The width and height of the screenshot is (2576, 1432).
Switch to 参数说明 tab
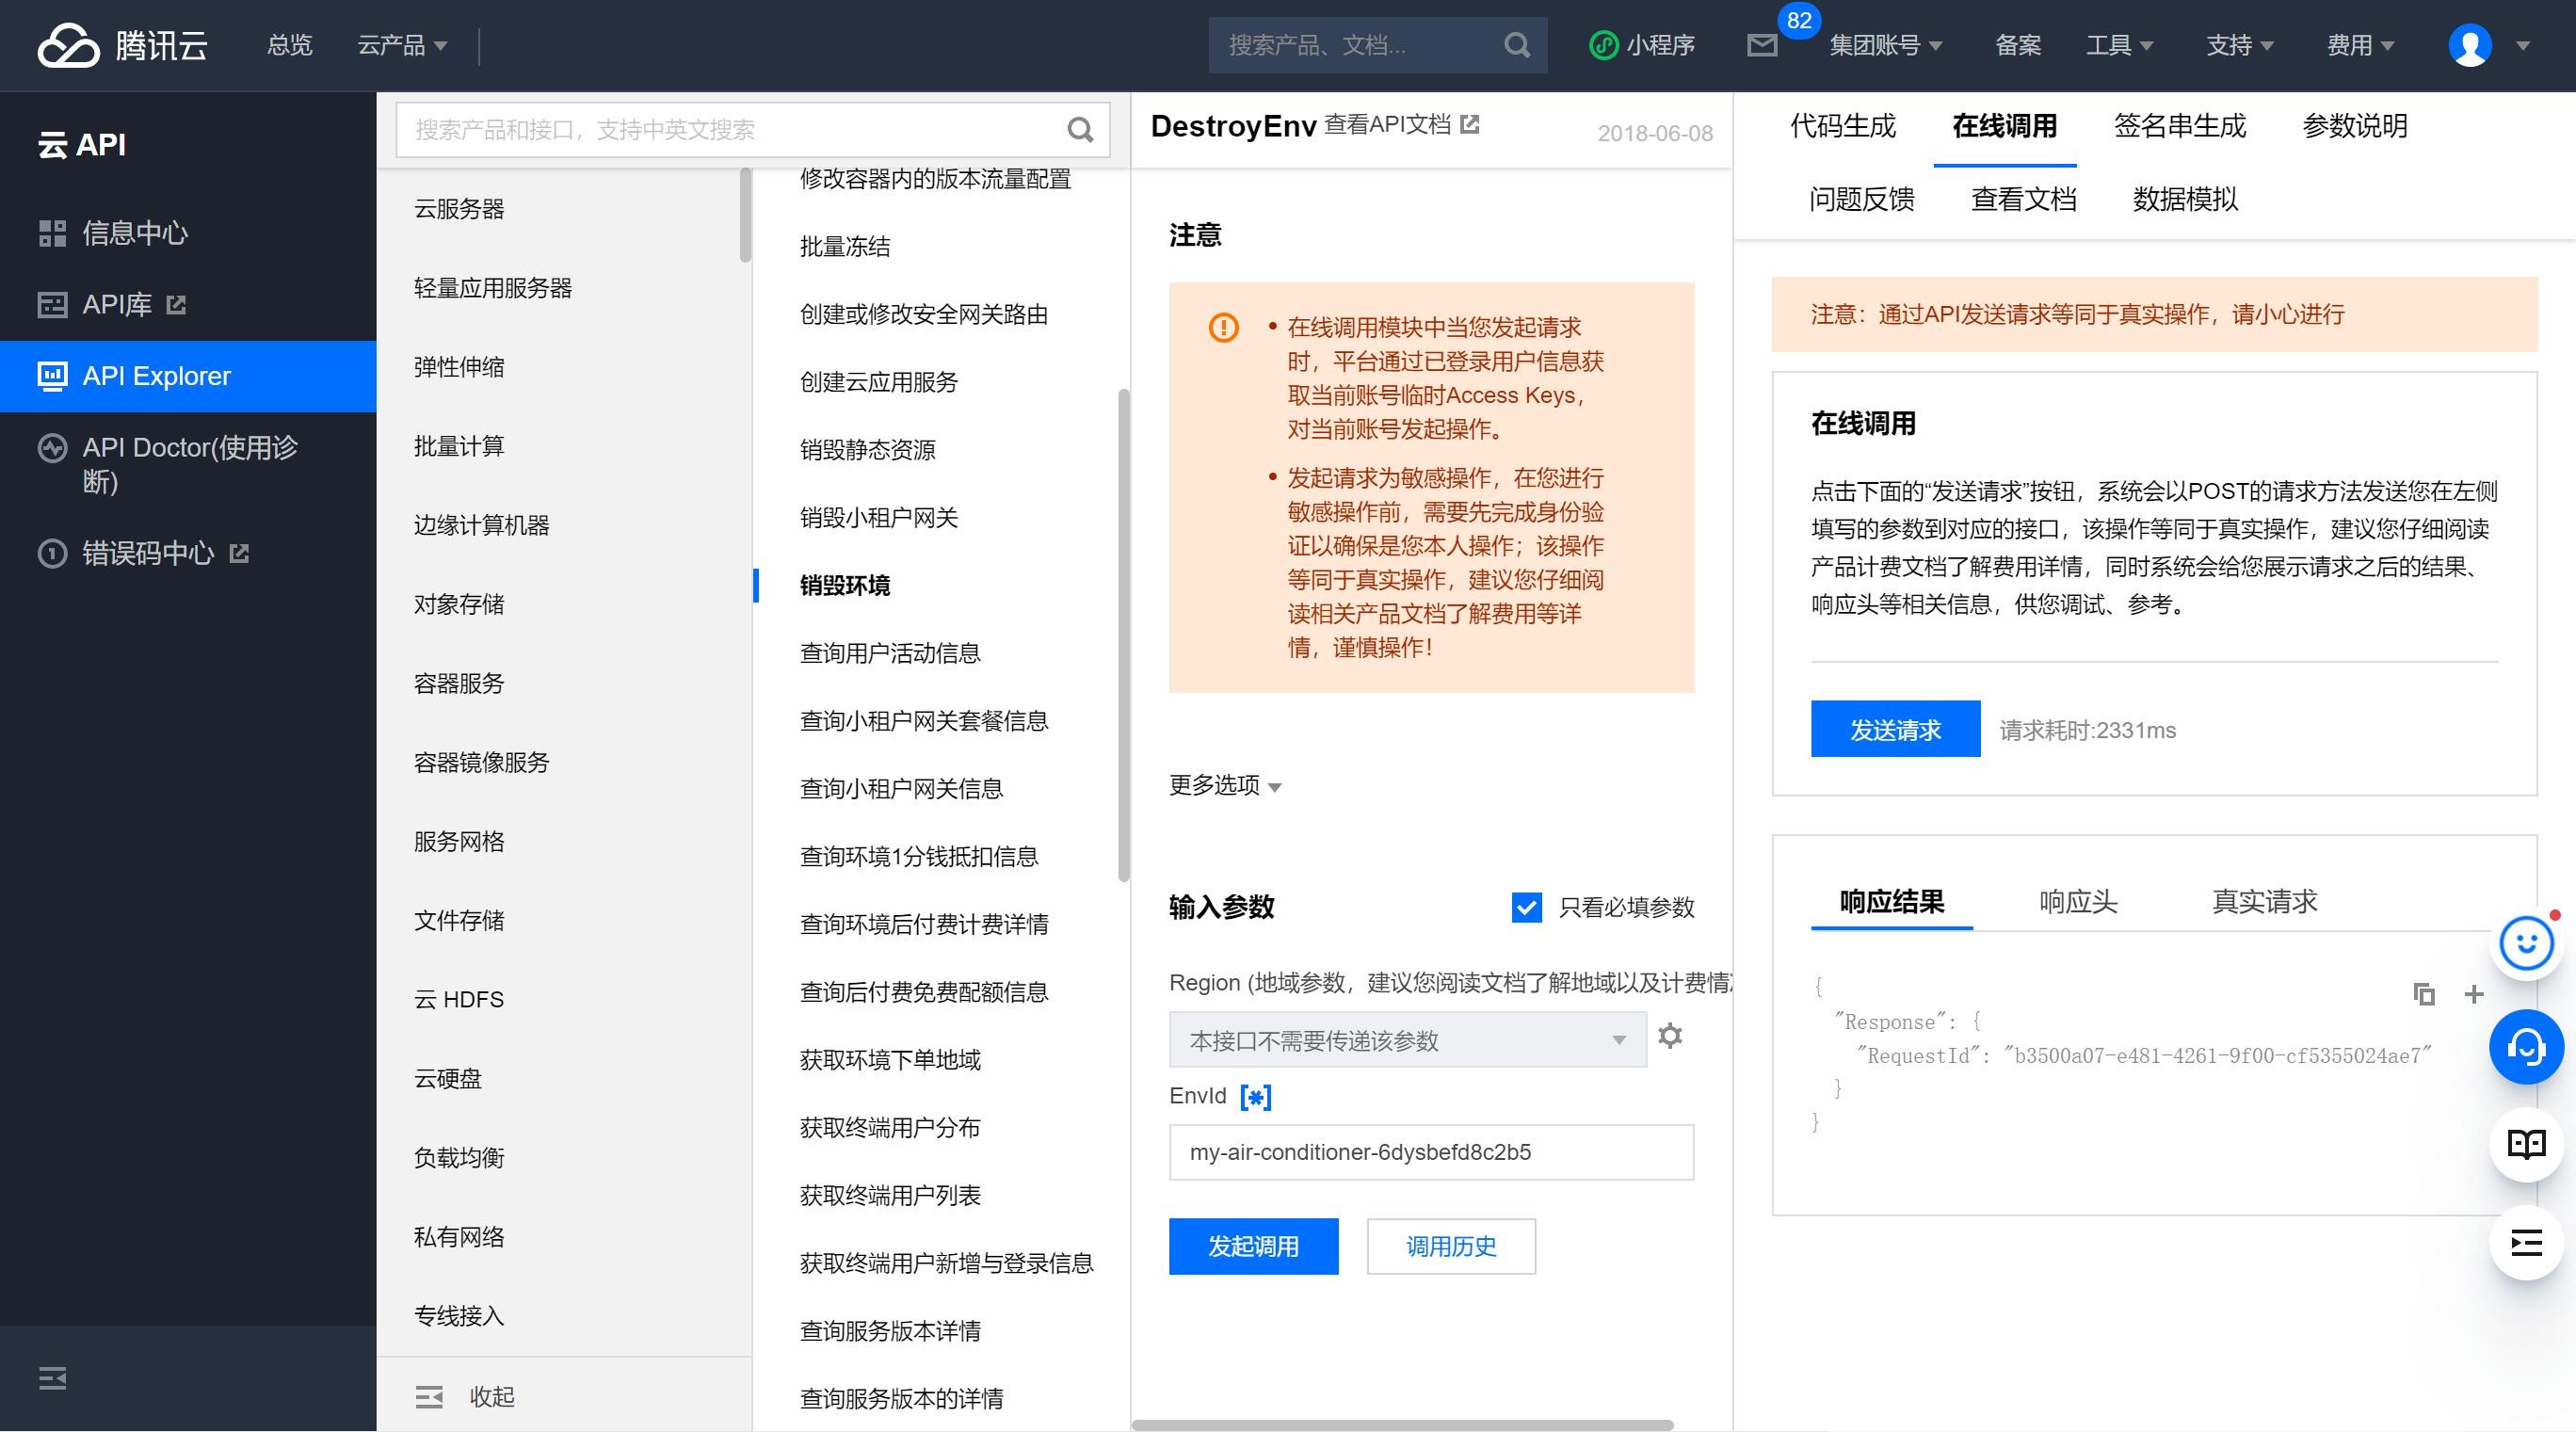2354,126
